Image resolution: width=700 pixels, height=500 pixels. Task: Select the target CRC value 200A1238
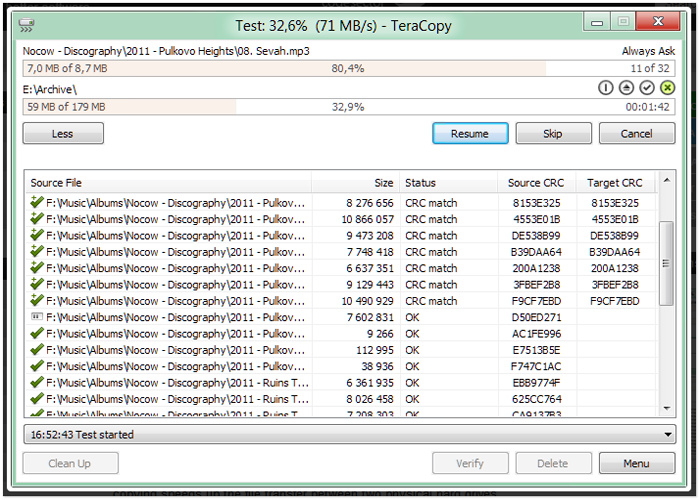[x=615, y=268]
